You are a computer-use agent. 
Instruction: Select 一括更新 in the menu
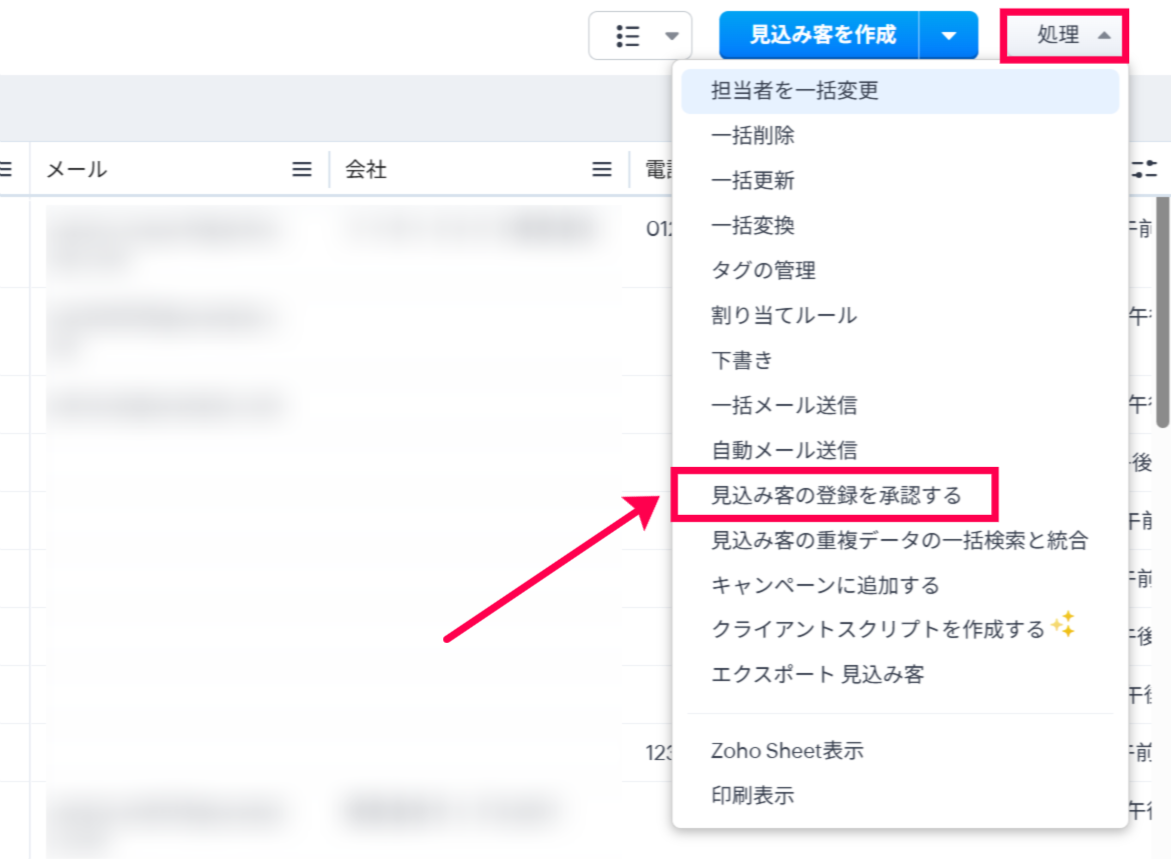point(753,181)
